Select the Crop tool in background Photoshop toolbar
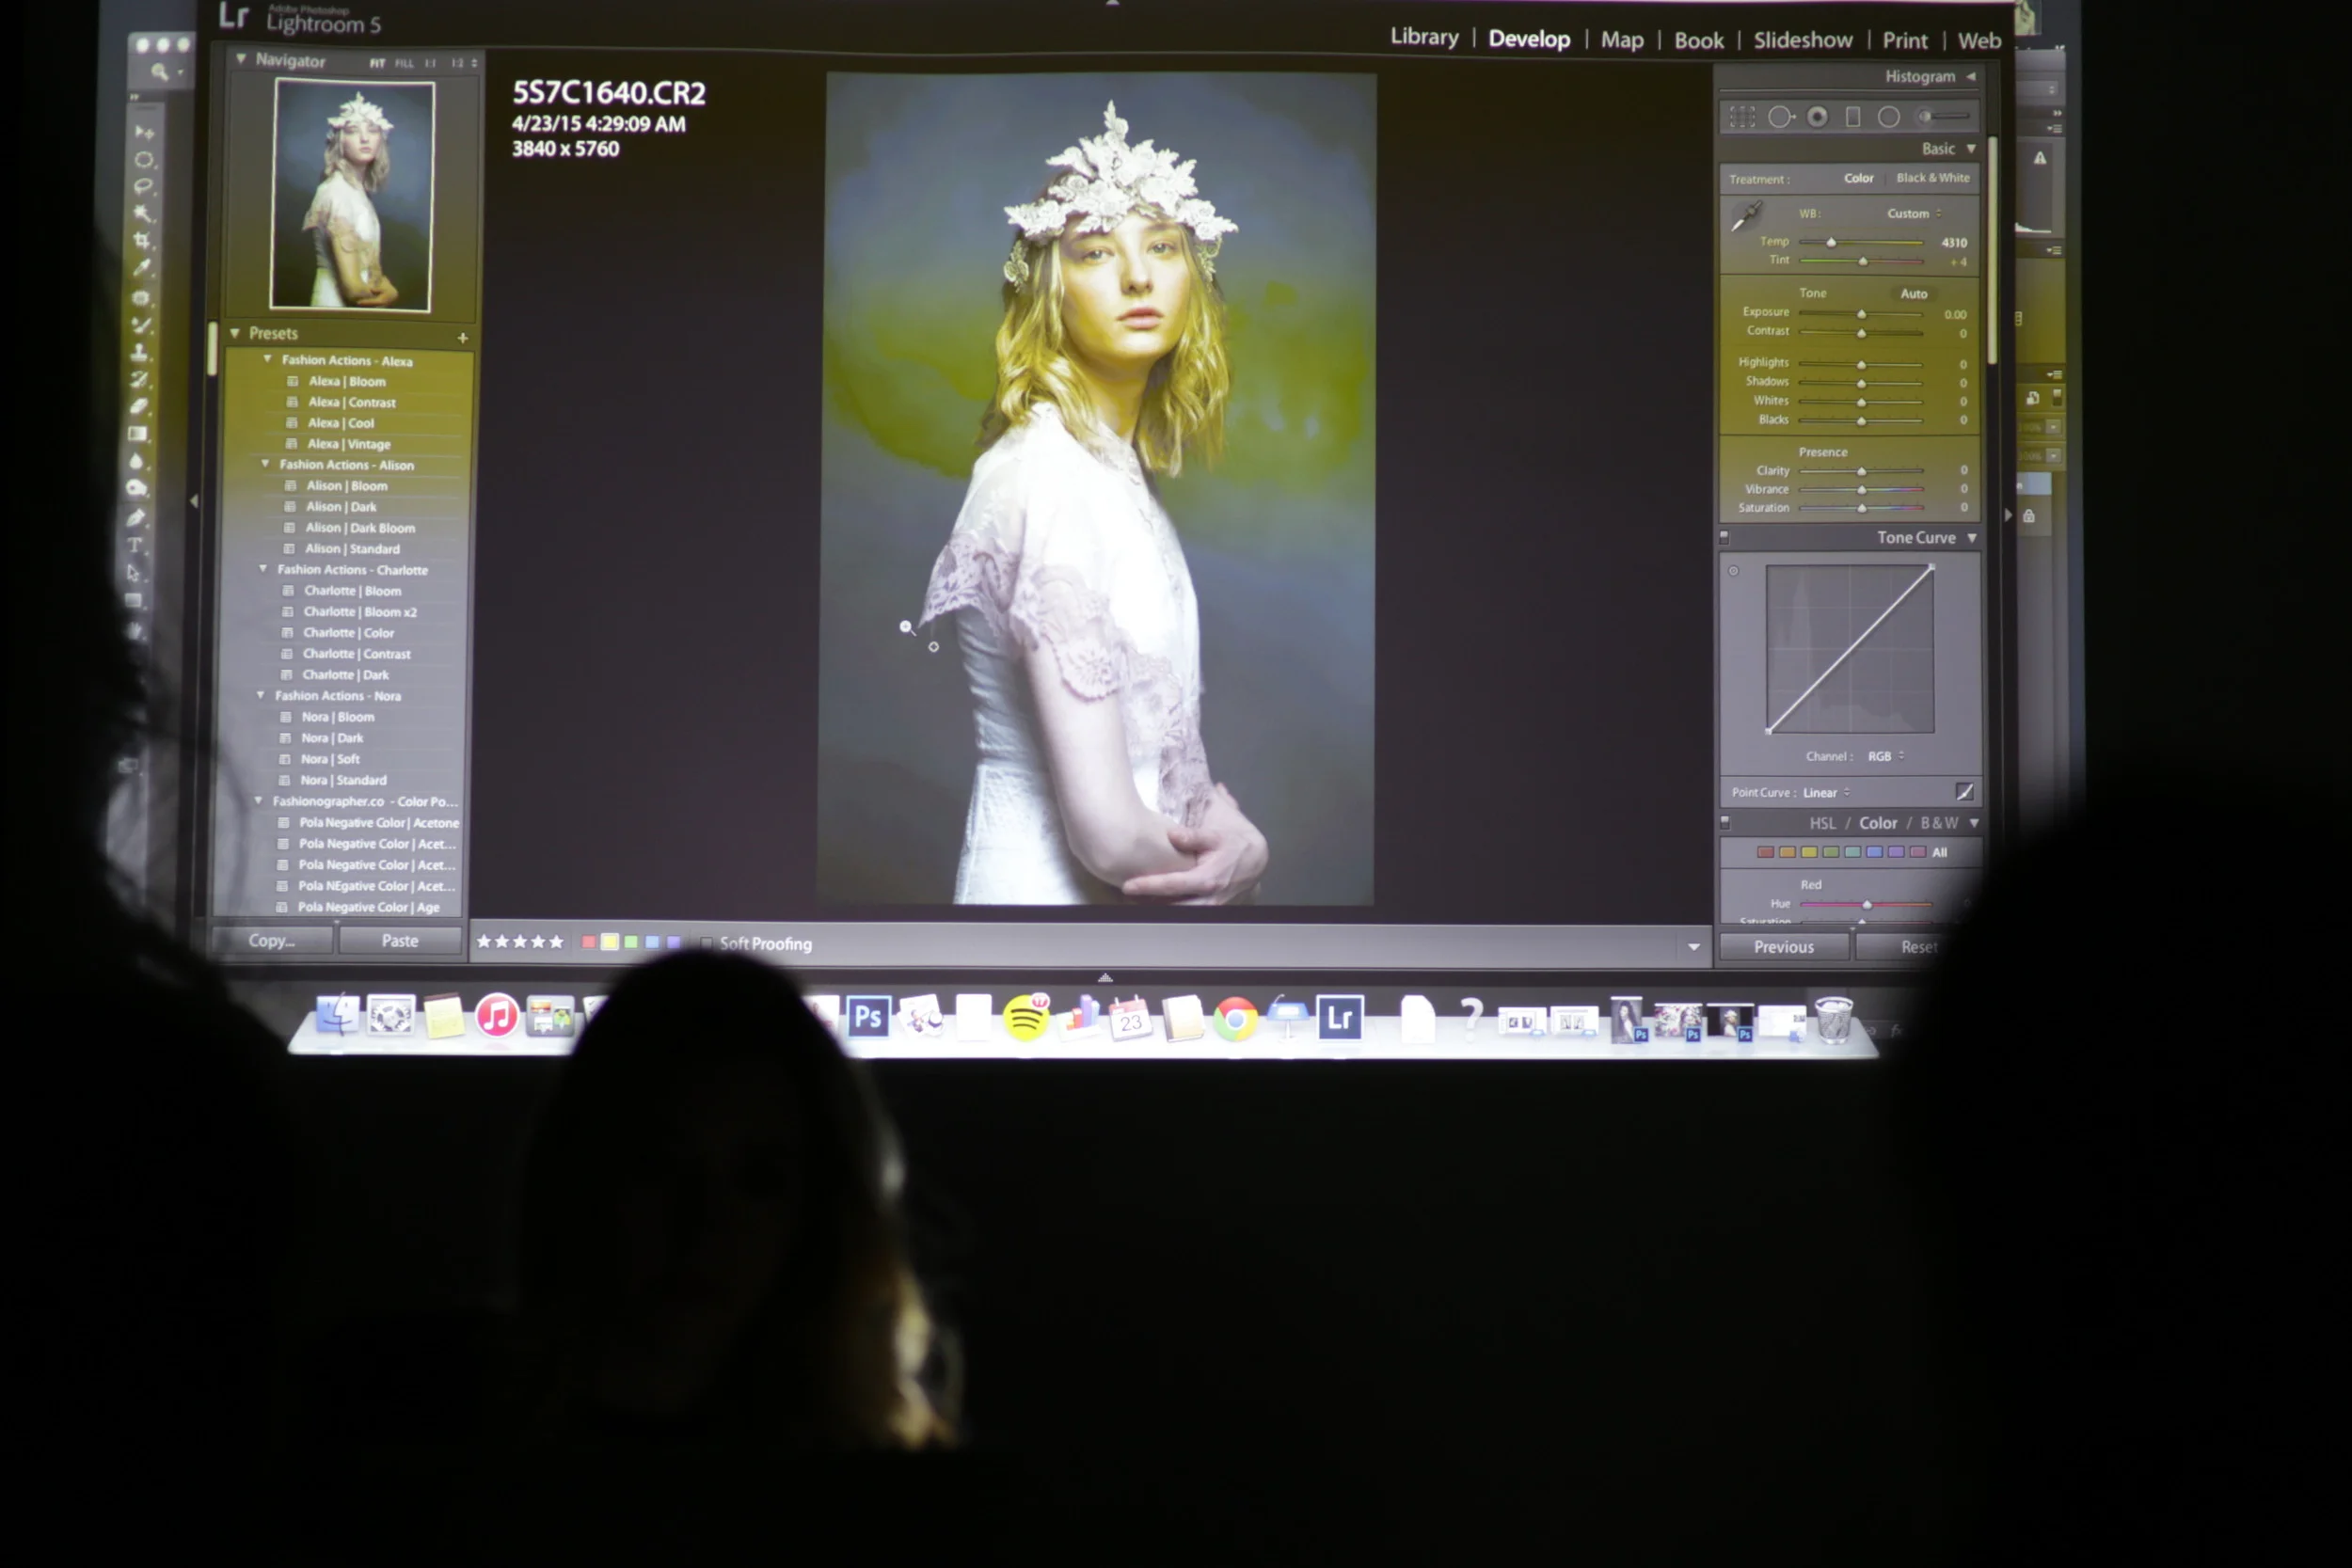 point(142,240)
